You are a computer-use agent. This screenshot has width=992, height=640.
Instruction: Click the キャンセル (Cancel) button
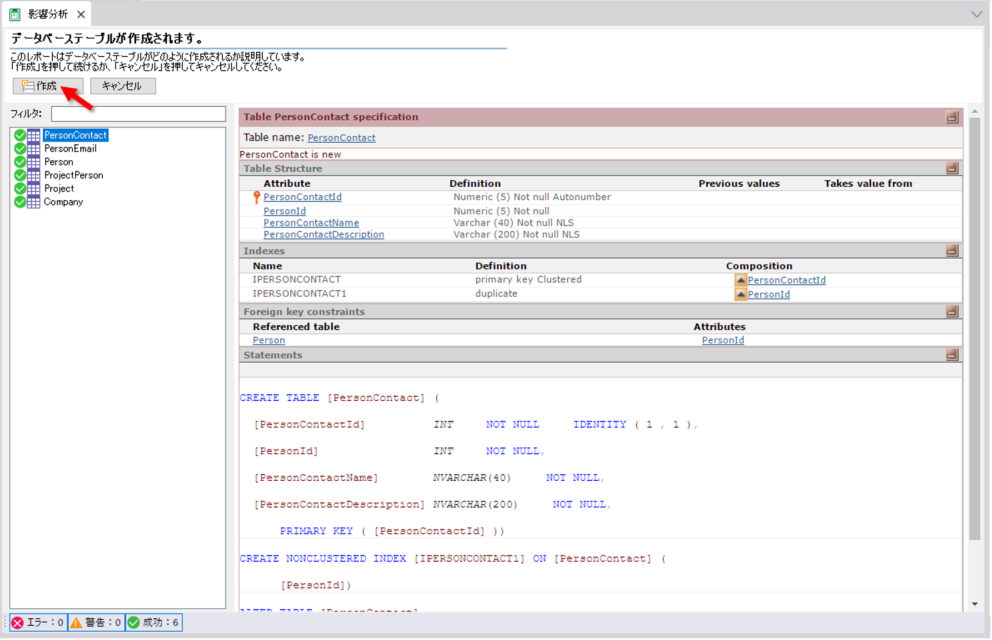pos(123,86)
